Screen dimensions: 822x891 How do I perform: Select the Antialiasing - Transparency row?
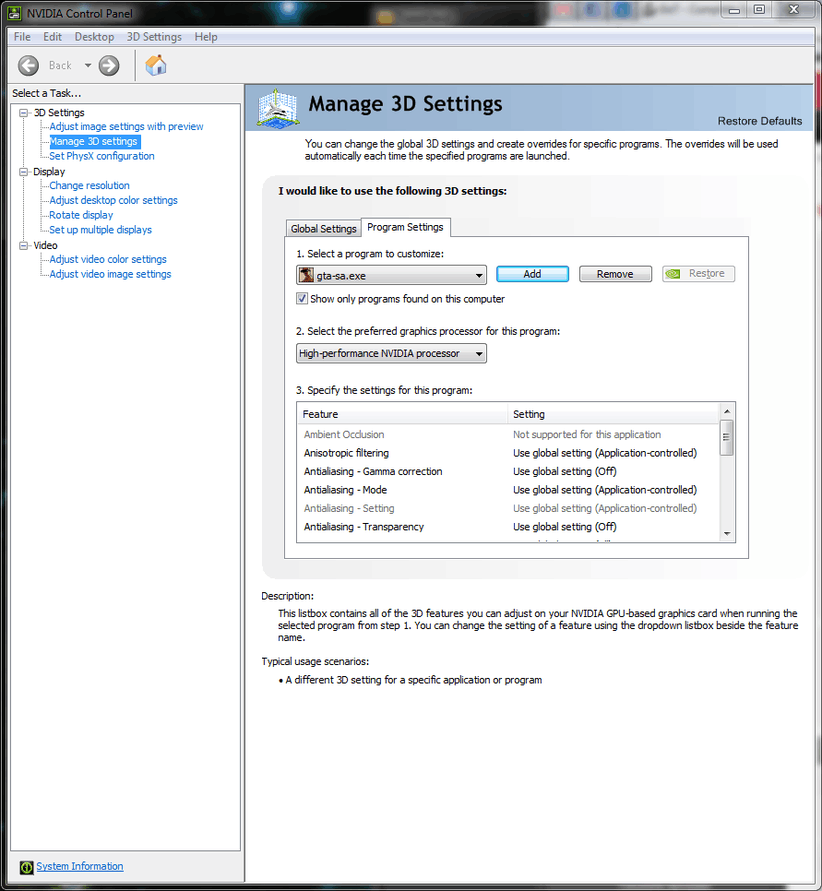point(508,527)
